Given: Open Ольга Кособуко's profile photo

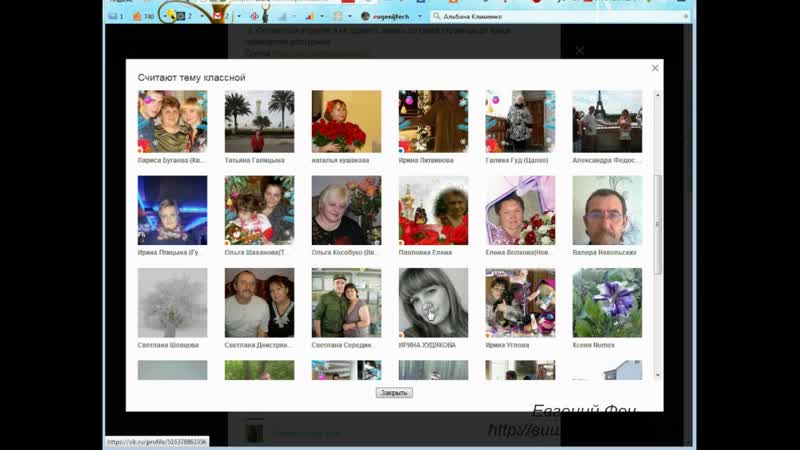Looking at the screenshot, I should click(346, 210).
